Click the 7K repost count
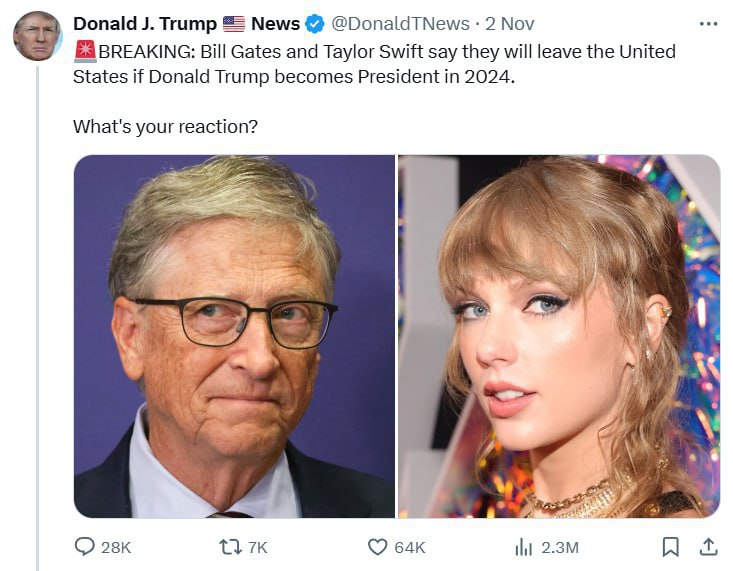 [x=256, y=547]
